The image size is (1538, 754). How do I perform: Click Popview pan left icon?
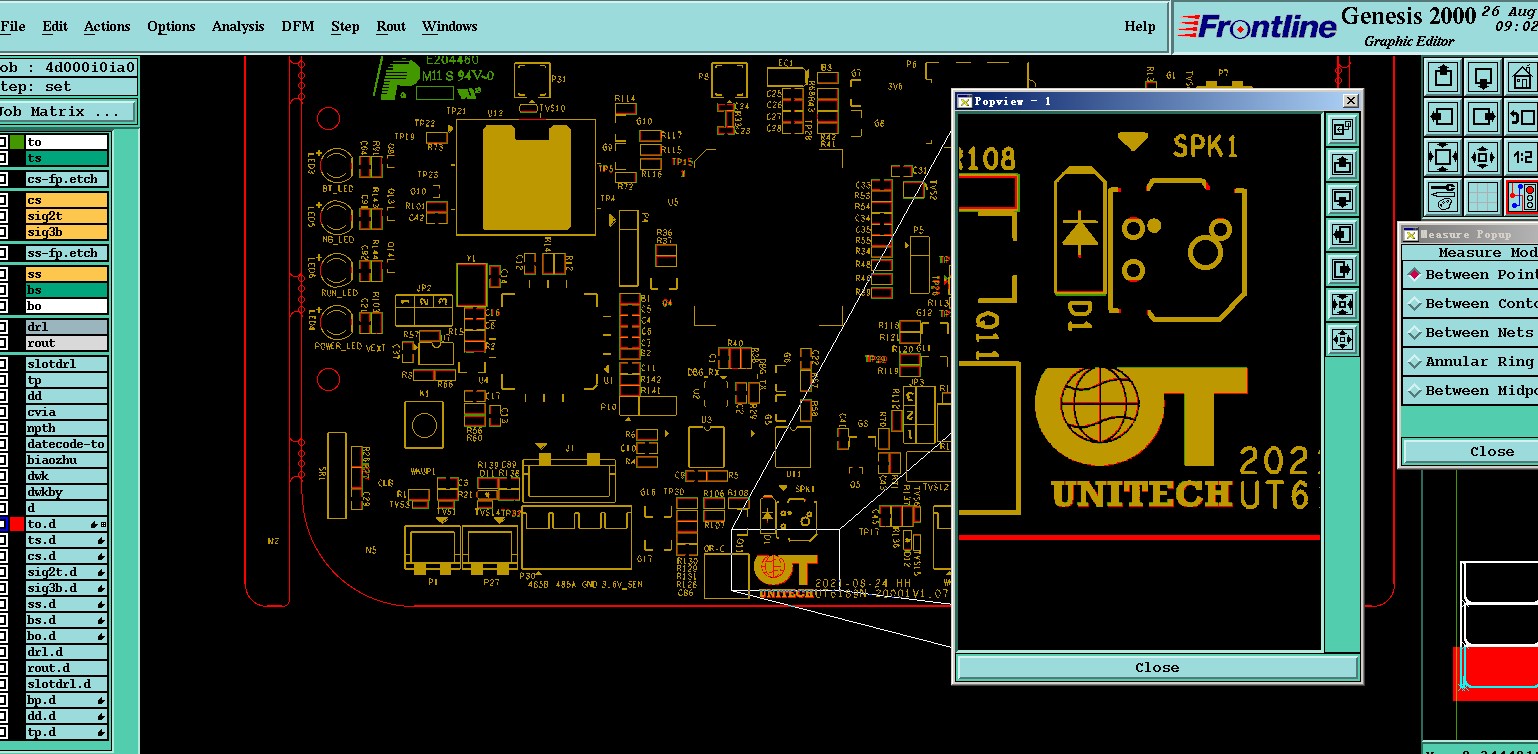[x=1342, y=234]
